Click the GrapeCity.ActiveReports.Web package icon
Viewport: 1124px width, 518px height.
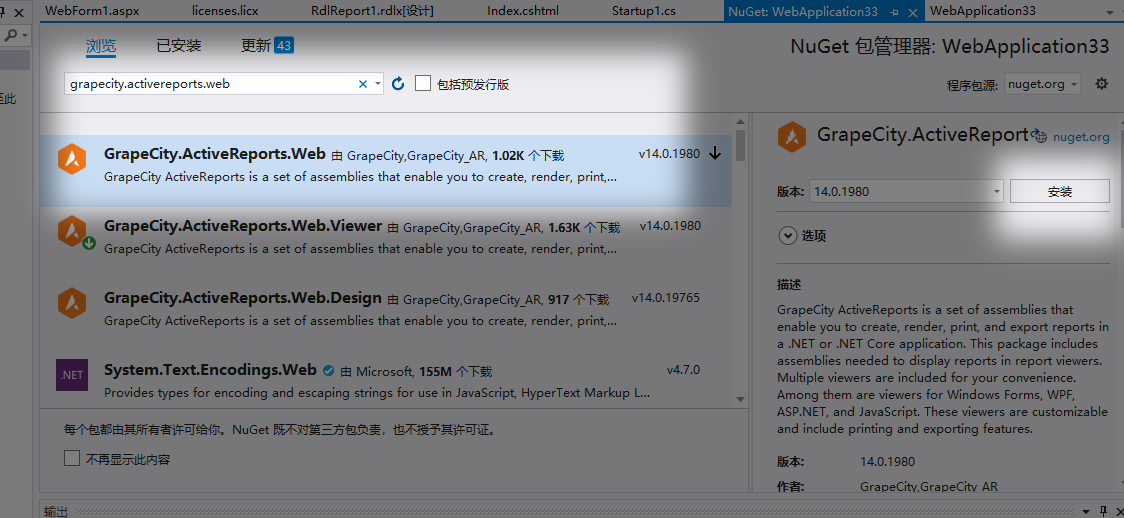pos(72,158)
